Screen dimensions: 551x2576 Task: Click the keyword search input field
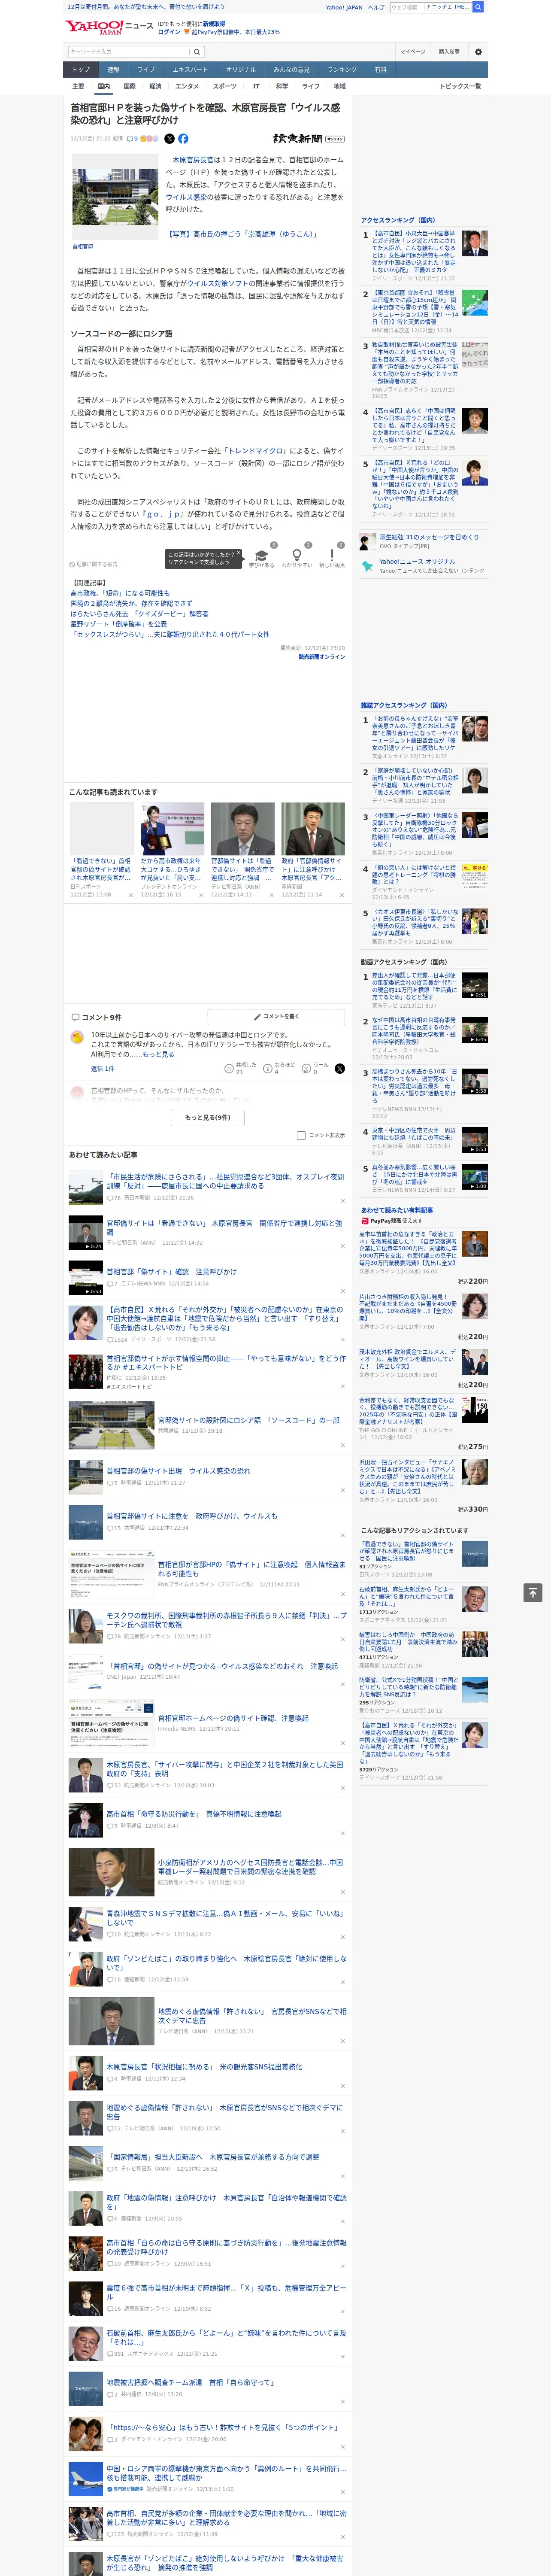click(129, 52)
